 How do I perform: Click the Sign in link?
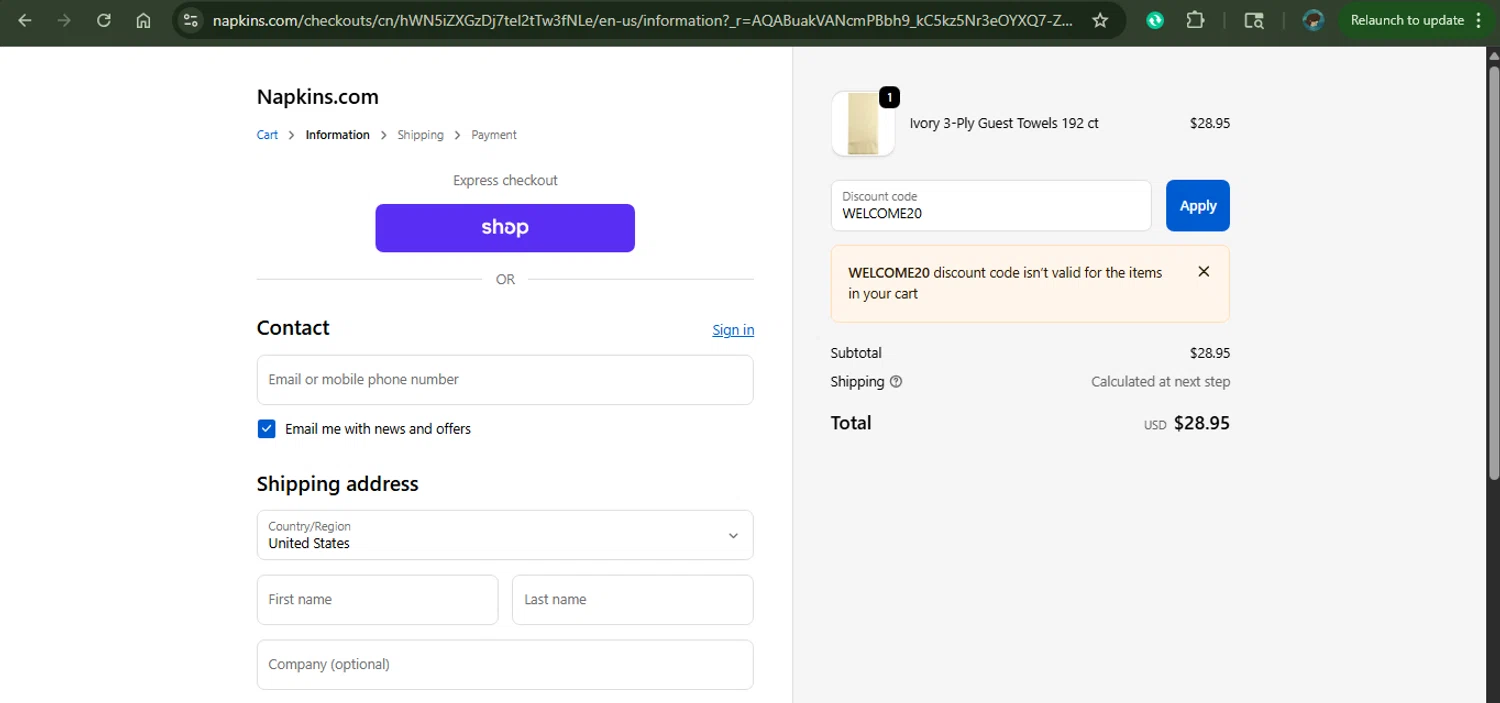click(x=733, y=330)
